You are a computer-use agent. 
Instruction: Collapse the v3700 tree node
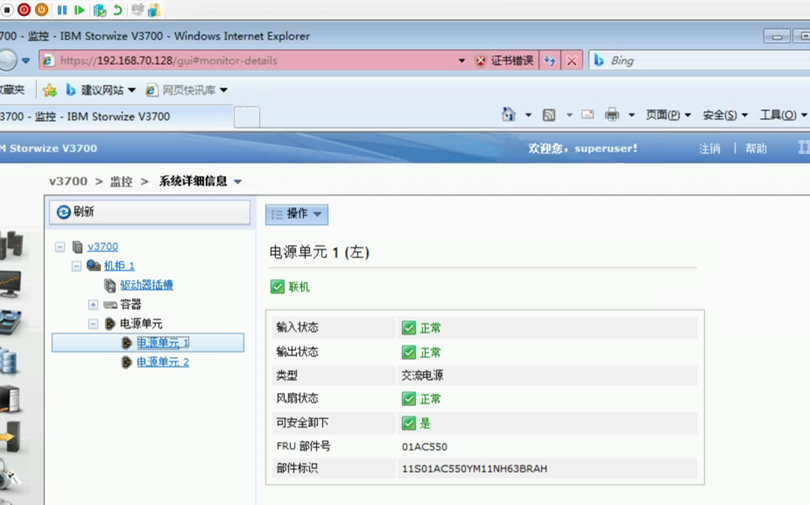(x=60, y=247)
